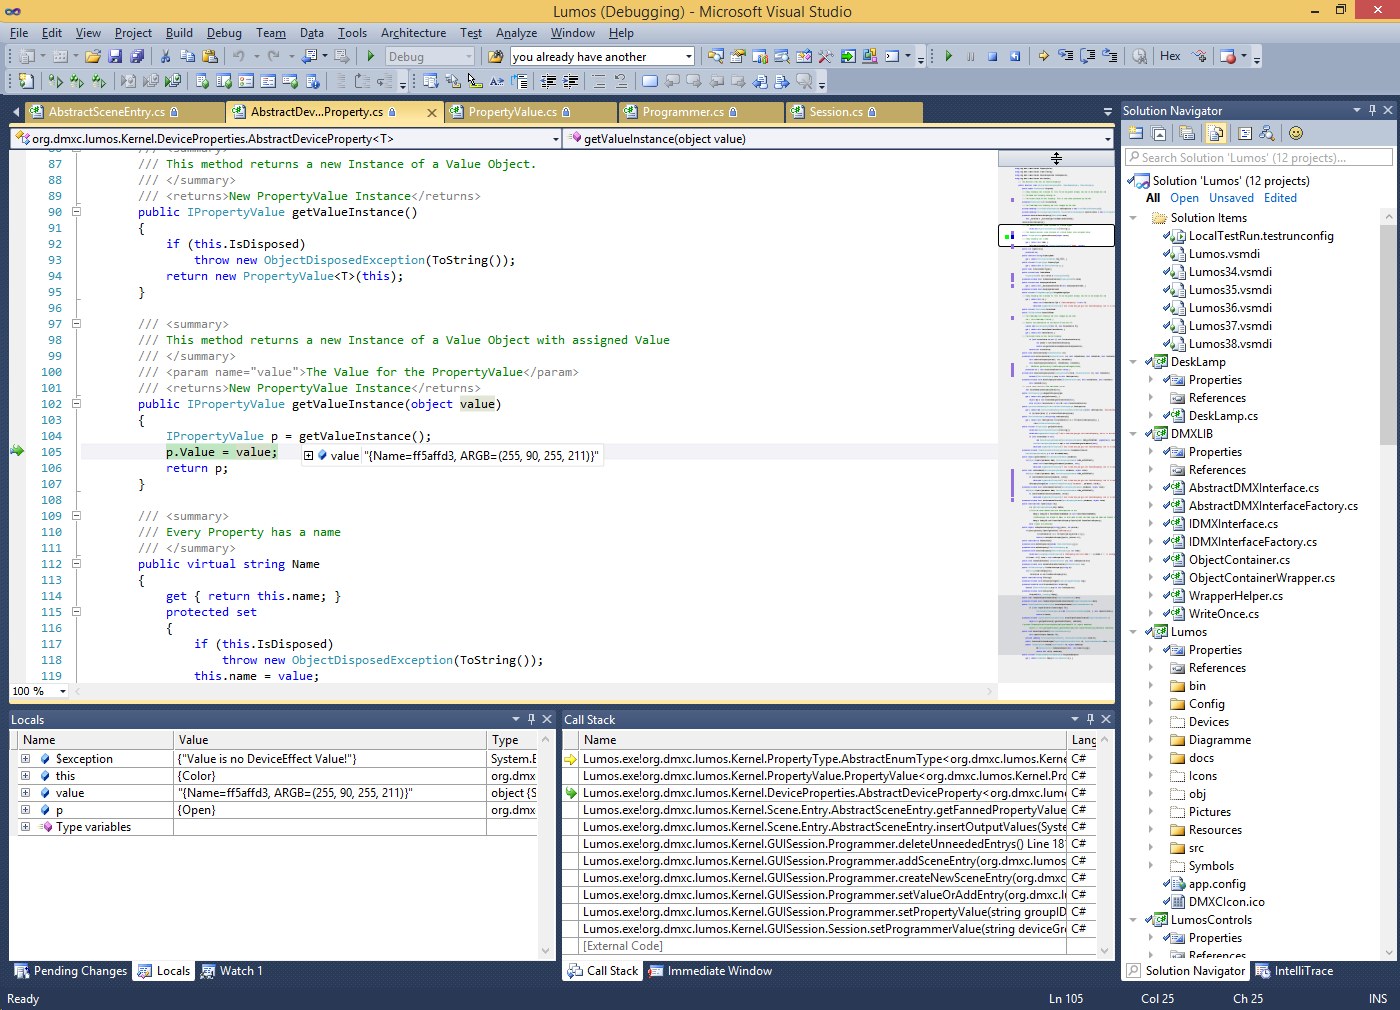Click the smiley face icon in Solution Navigator
The image size is (1400, 1010).
point(1296,133)
